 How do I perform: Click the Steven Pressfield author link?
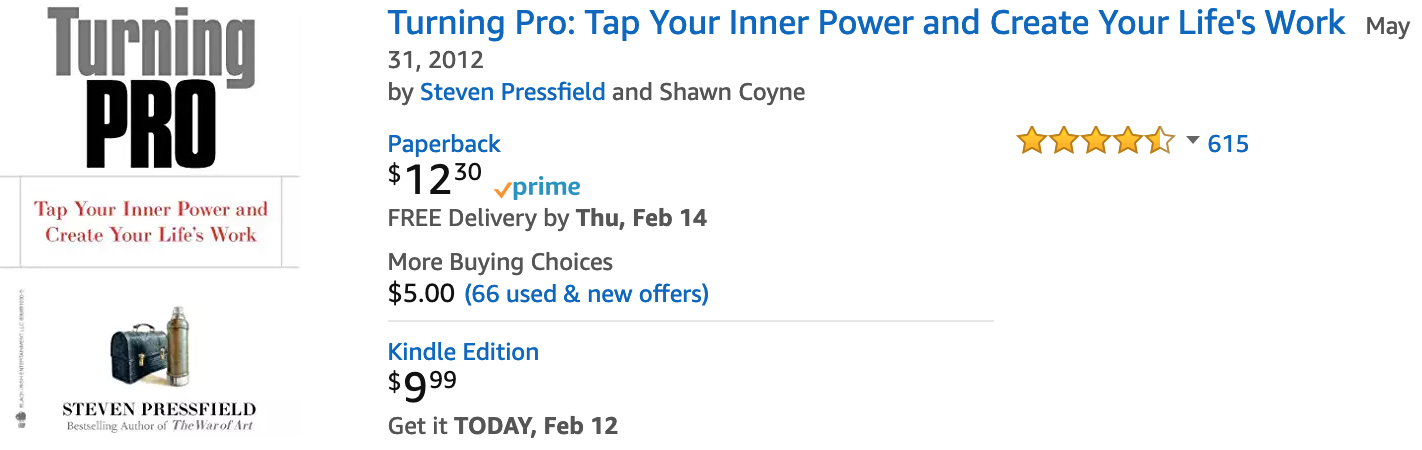512,92
